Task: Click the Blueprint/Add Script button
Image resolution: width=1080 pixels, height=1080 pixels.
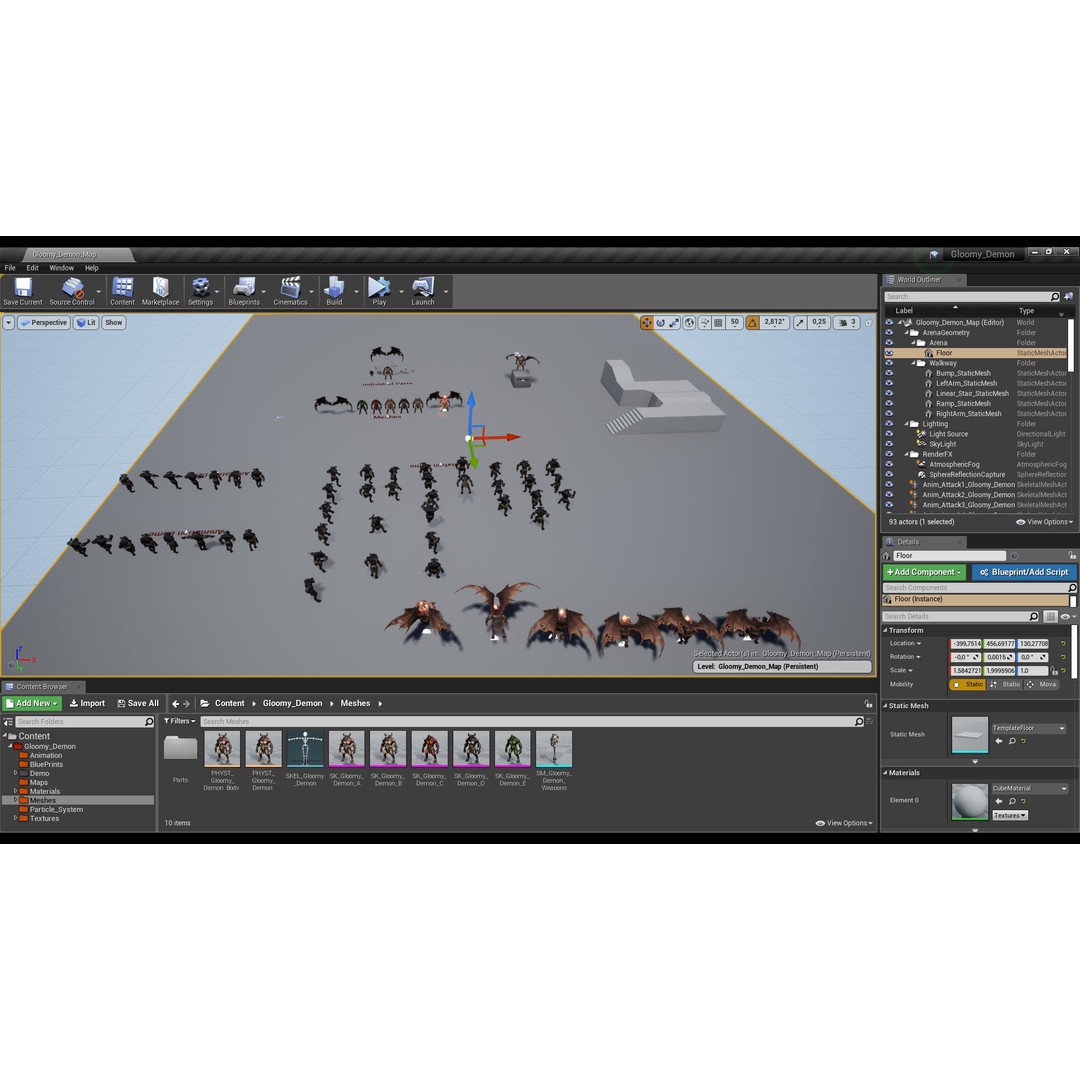Action: pyautogui.click(x=1024, y=572)
